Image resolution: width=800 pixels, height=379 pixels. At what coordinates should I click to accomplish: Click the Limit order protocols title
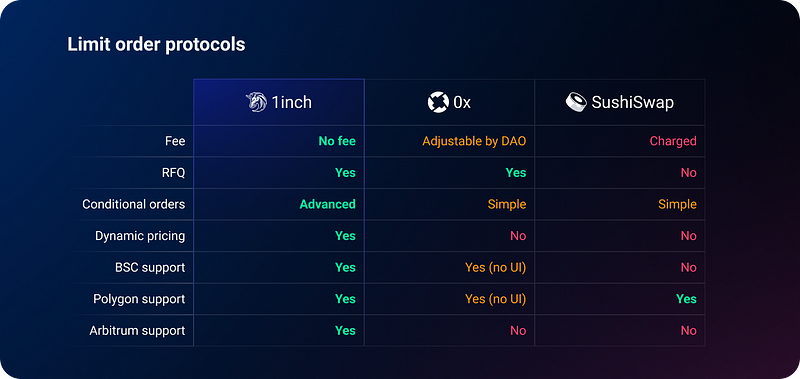(x=156, y=45)
